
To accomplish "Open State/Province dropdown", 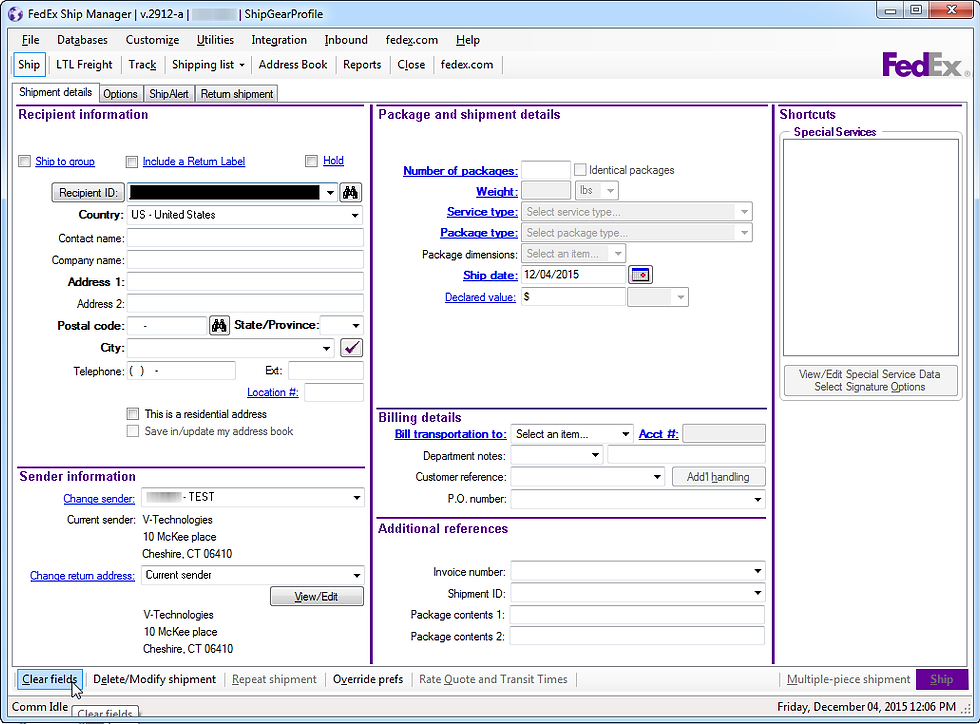I will (x=356, y=326).
